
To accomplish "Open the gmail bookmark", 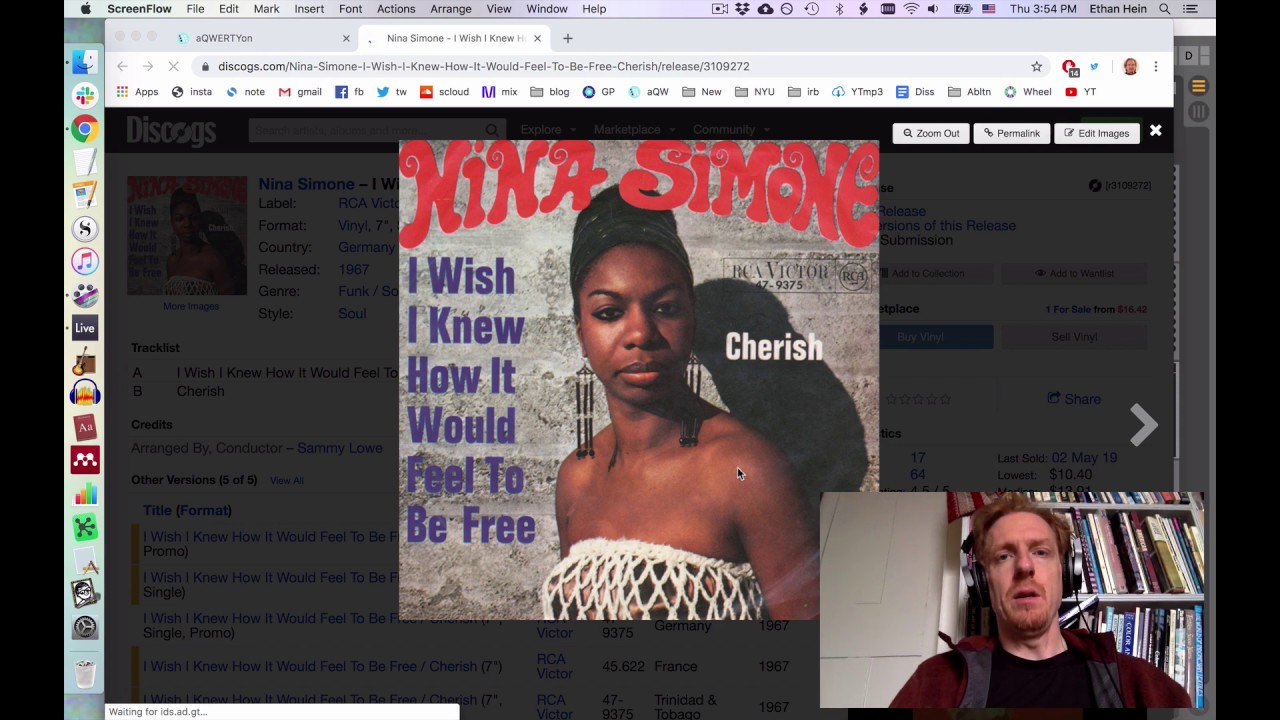I will point(300,91).
